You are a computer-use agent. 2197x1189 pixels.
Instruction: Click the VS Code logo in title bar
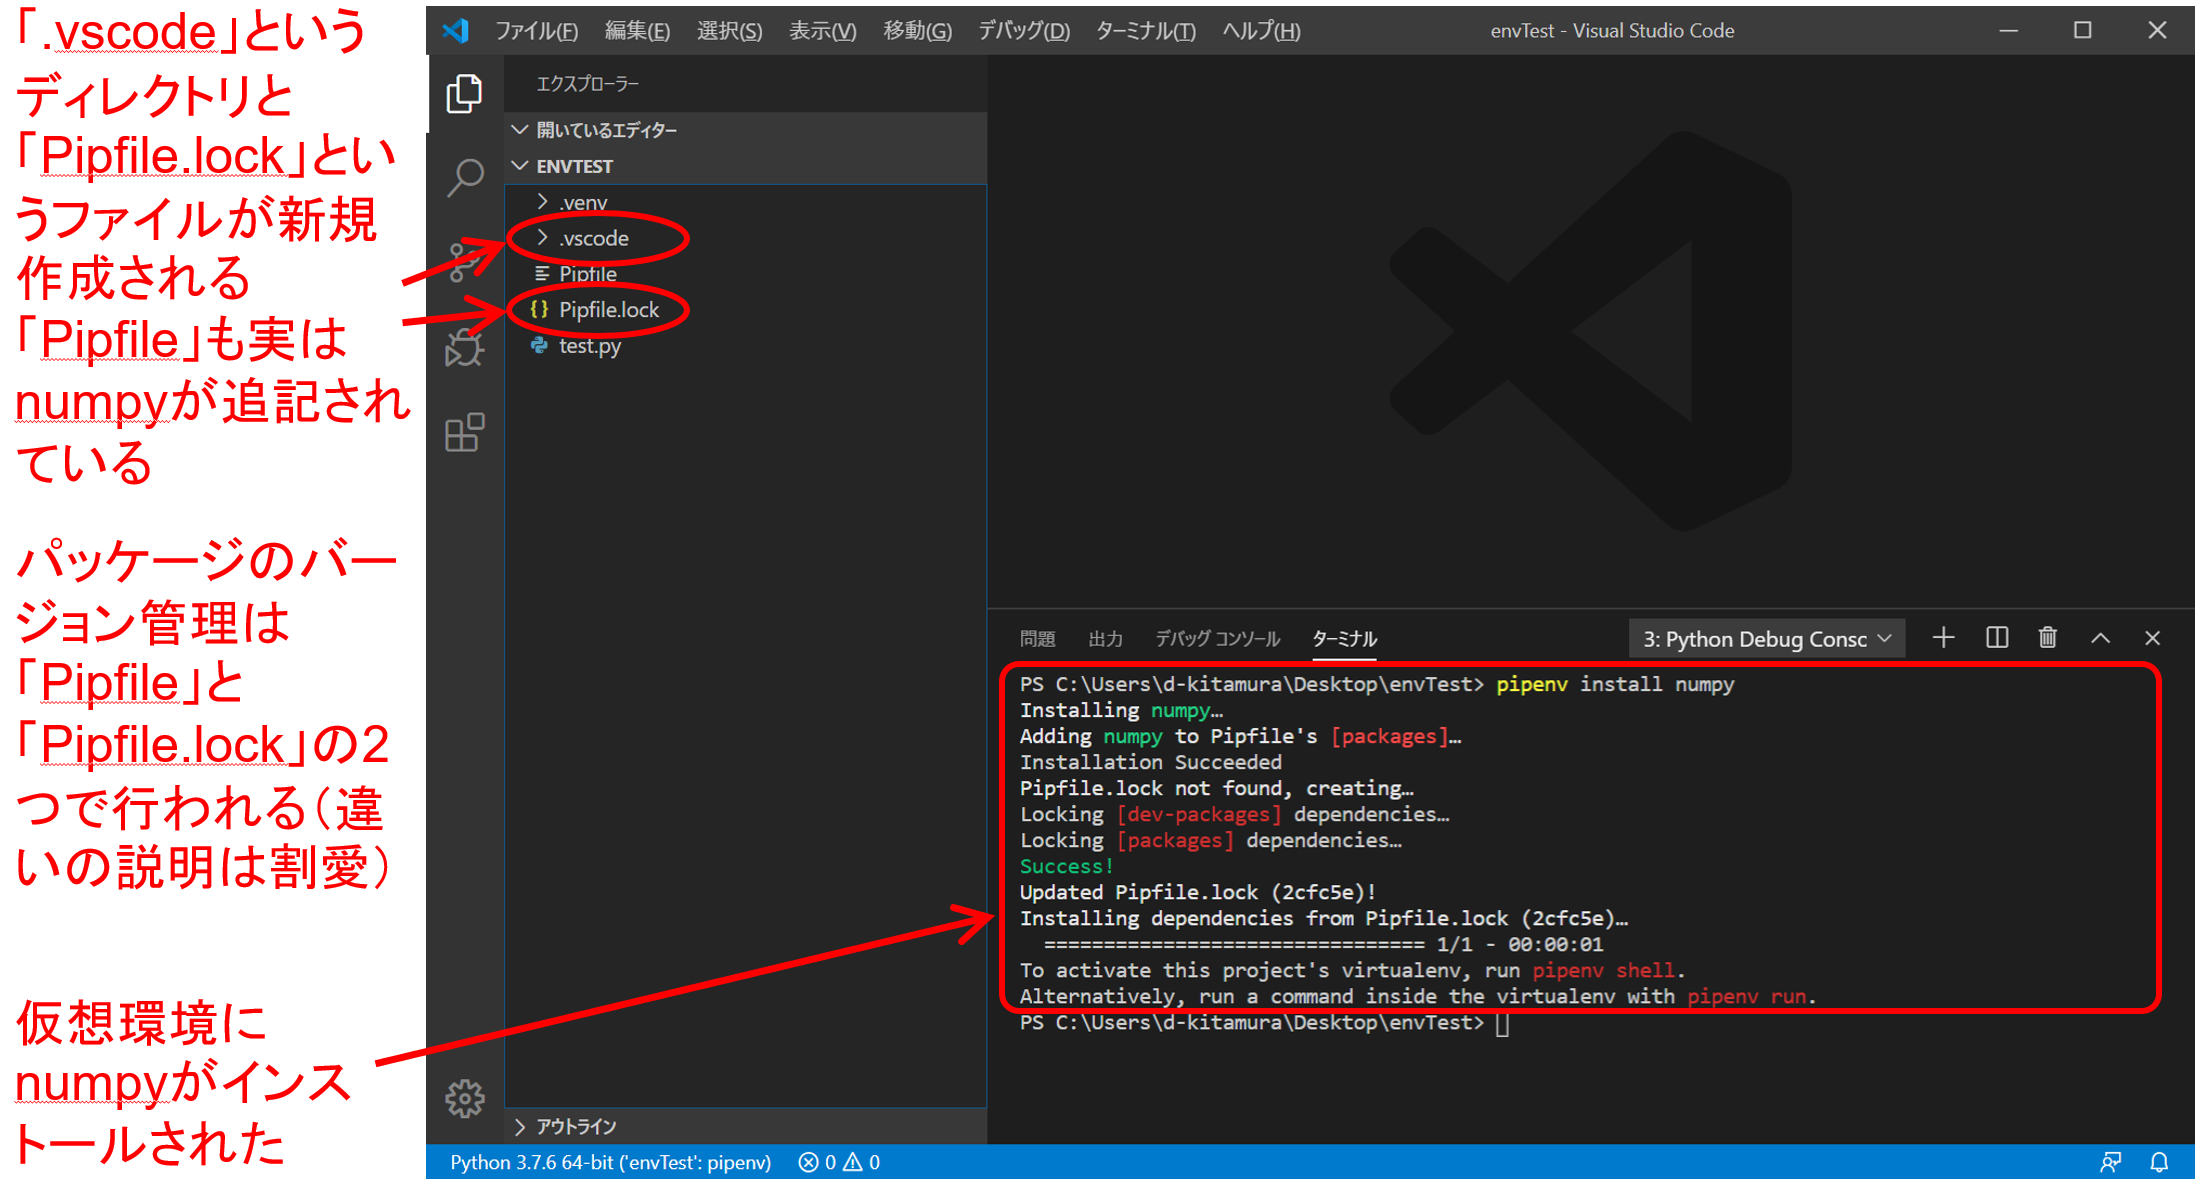click(x=456, y=31)
